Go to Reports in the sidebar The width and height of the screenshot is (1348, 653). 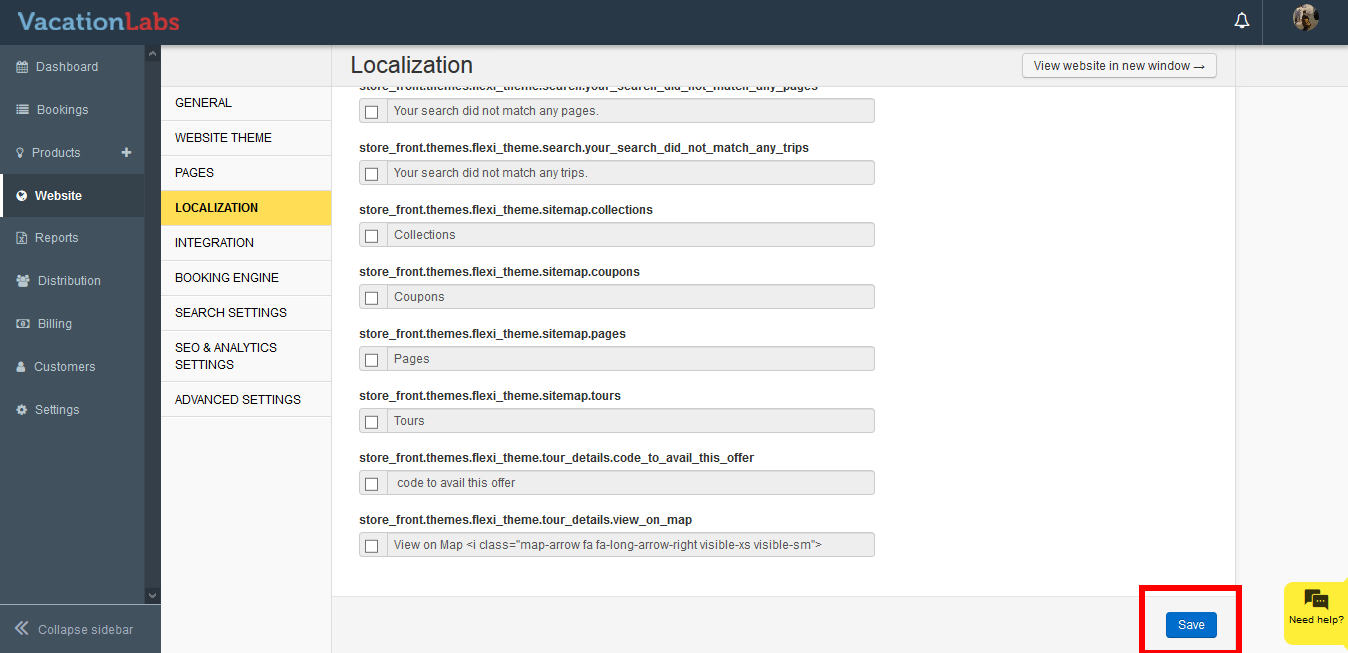coord(56,238)
